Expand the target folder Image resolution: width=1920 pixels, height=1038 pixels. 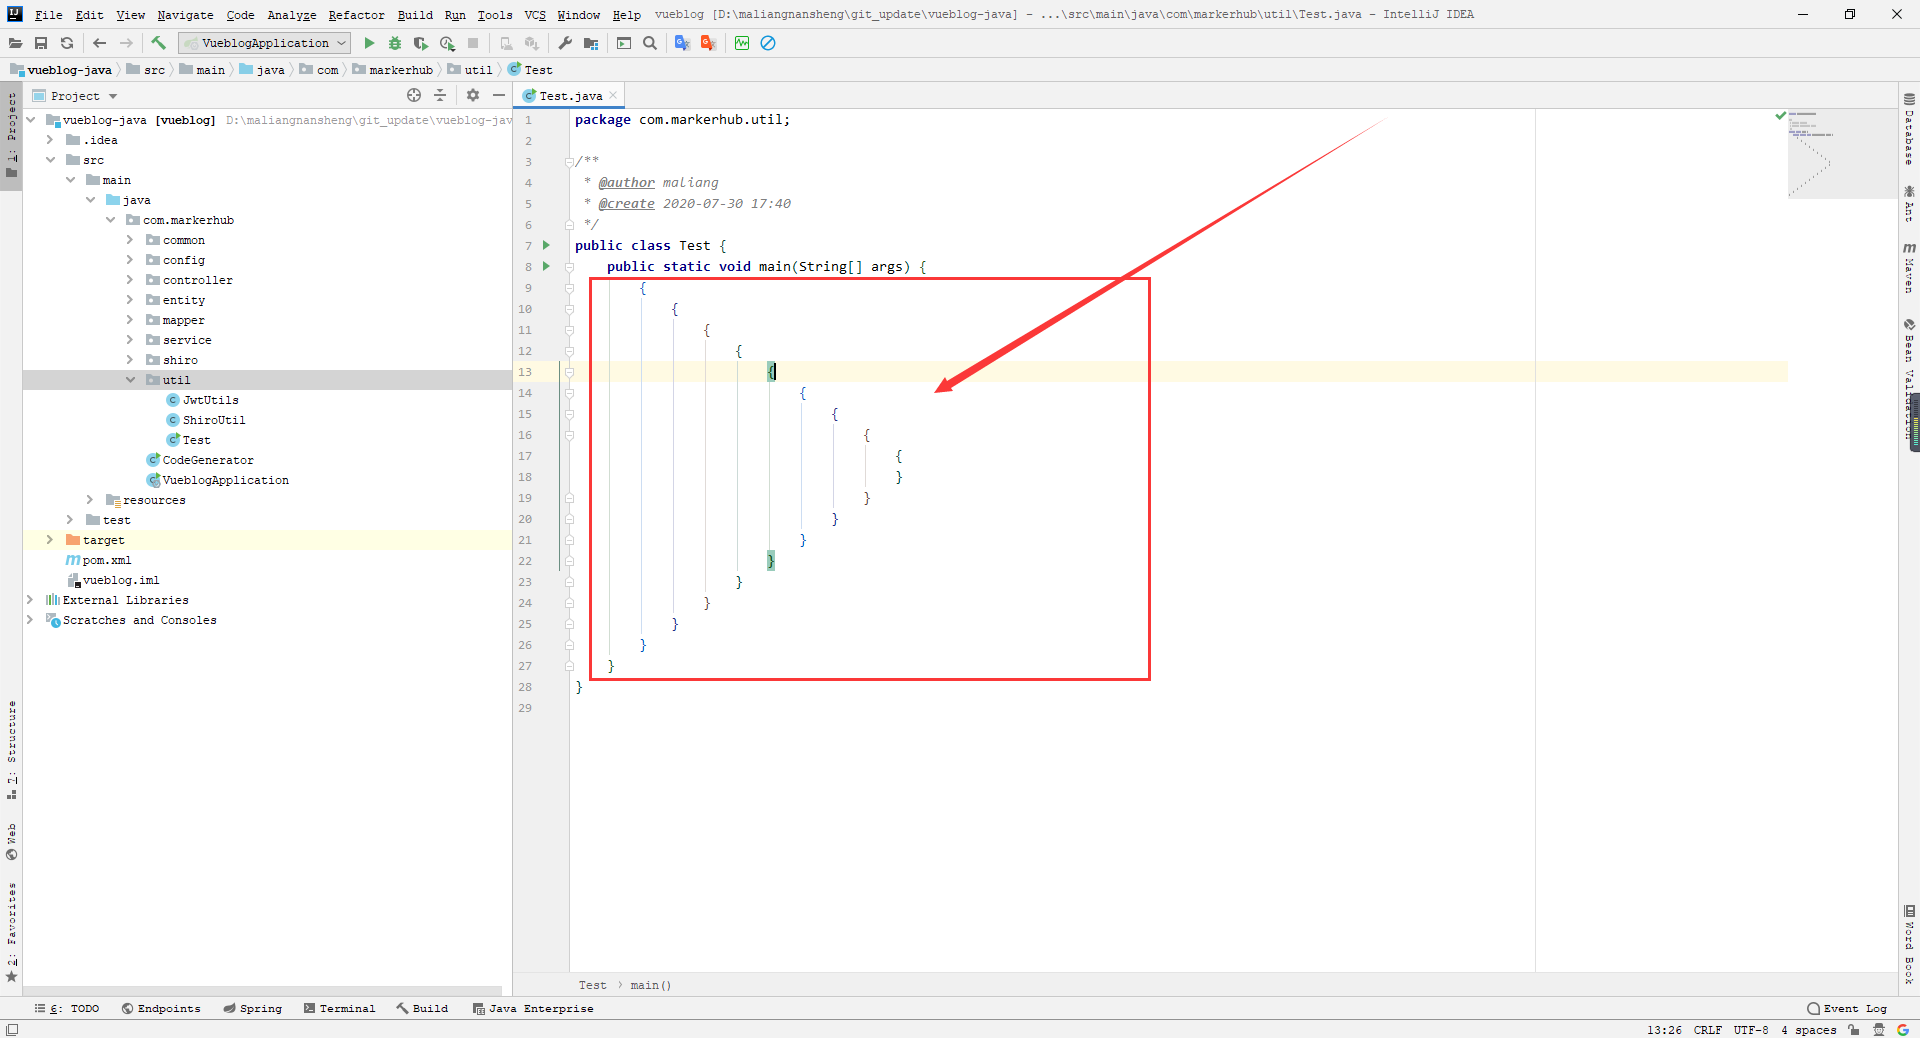[50, 540]
